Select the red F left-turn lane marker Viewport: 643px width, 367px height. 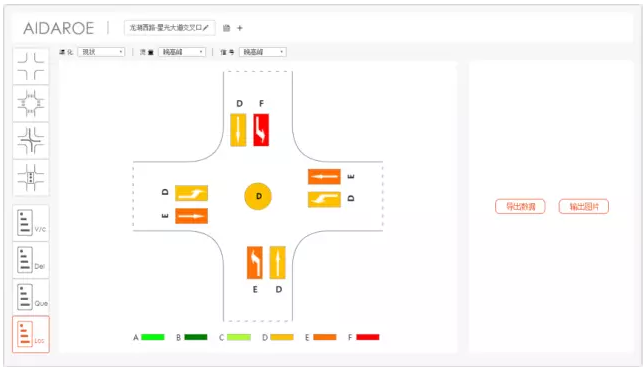(x=261, y=130)
